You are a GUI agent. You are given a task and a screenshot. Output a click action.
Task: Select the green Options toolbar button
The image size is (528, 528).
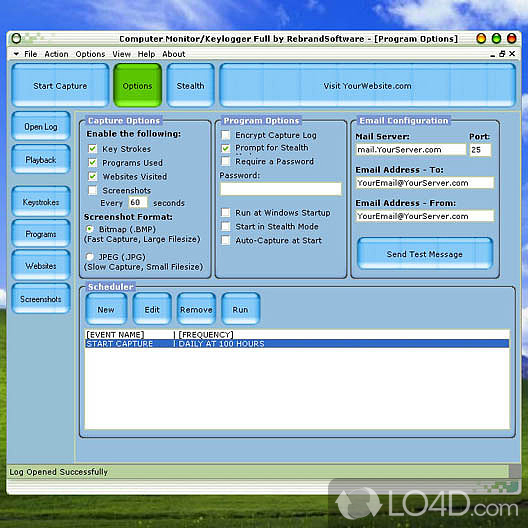pyautogui.click(x=137, y=86)
